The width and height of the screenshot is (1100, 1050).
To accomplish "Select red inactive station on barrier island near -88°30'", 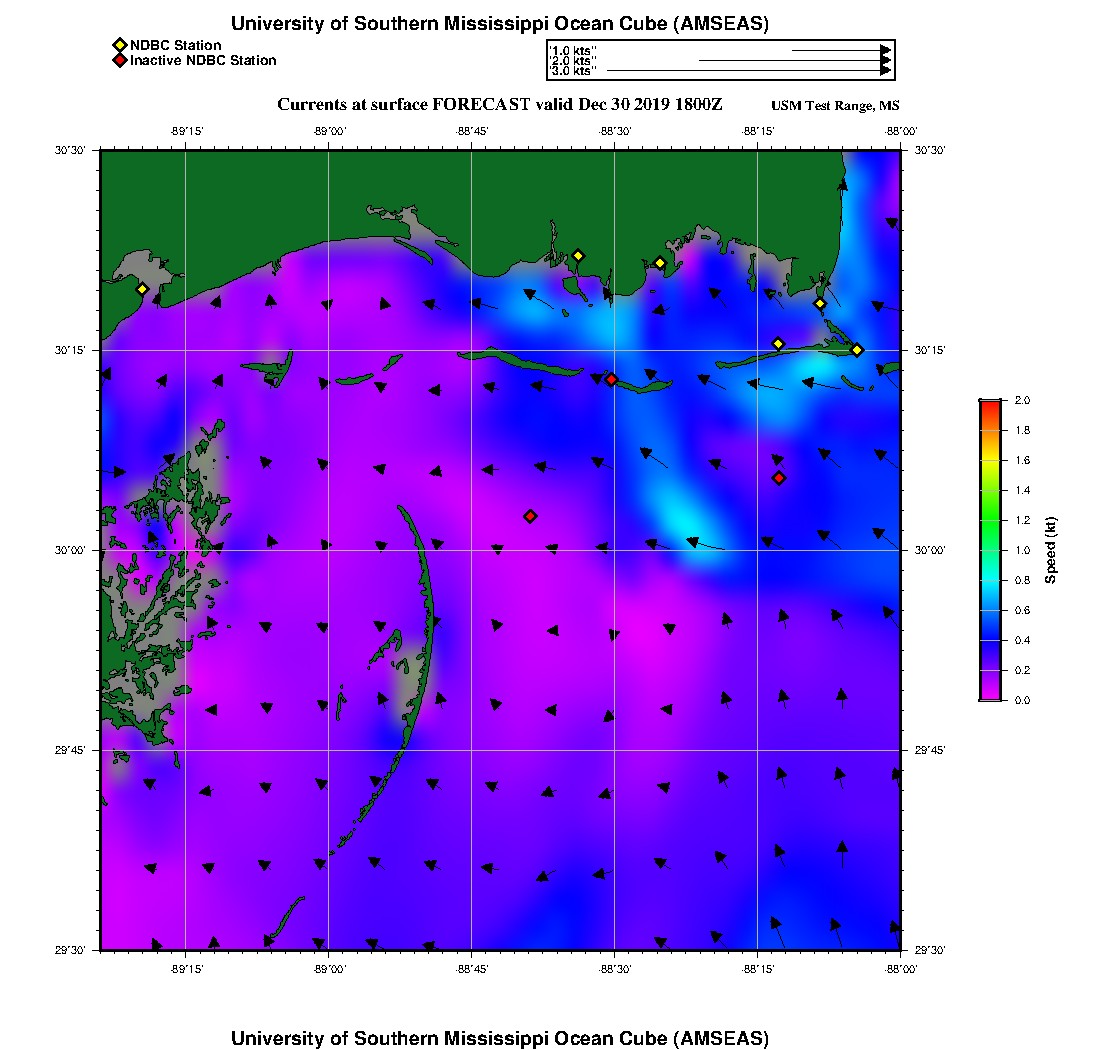I will click(x=612, y=379).
